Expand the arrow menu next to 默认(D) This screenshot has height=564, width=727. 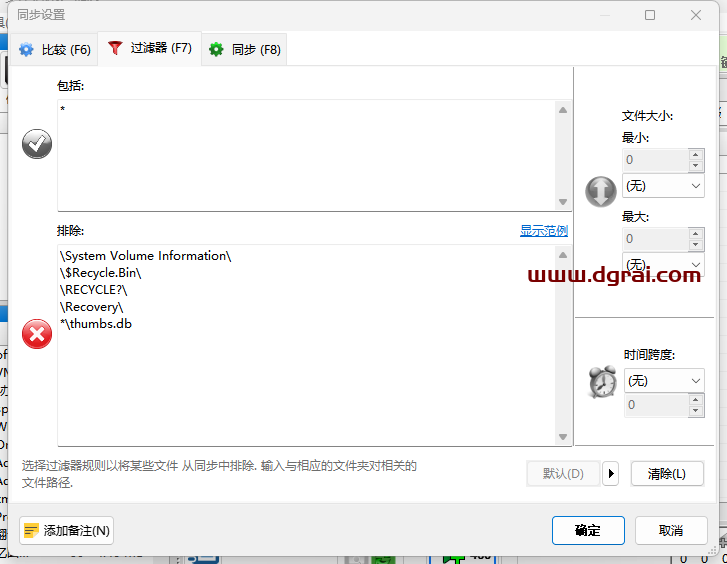pyautogui.click(x=611, y=474)
